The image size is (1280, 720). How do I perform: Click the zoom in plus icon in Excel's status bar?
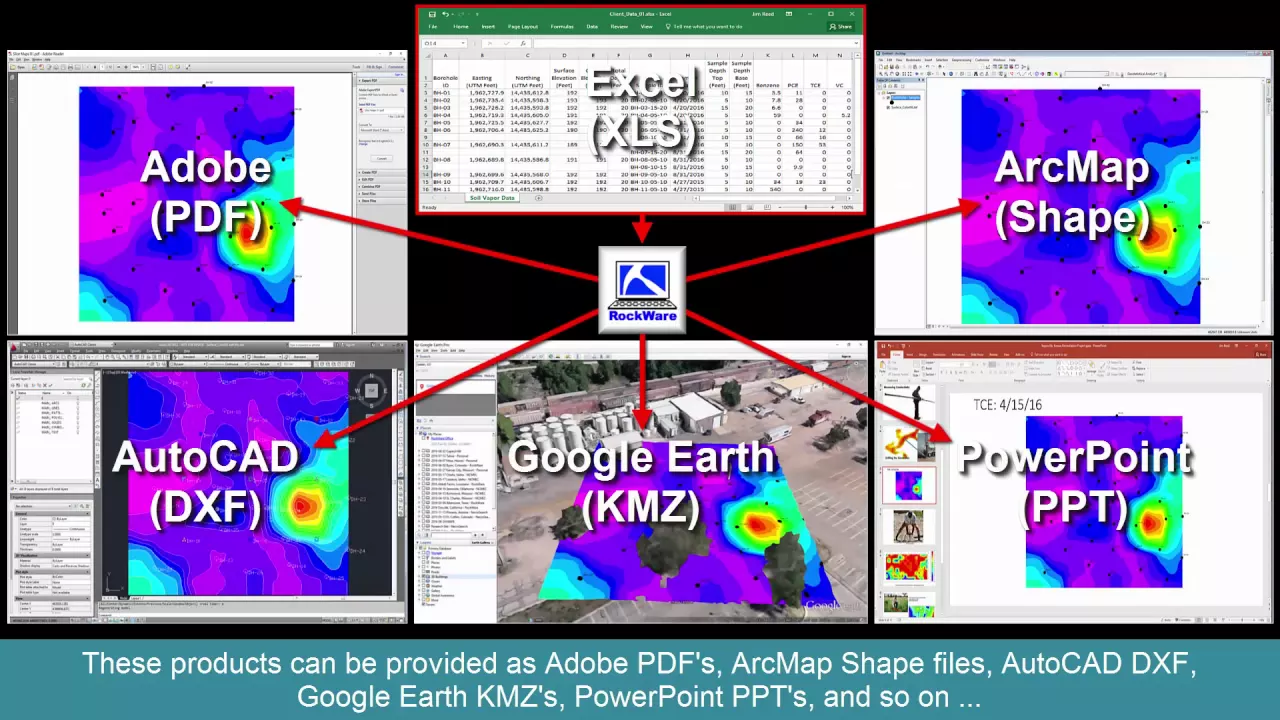click(833, 207)
